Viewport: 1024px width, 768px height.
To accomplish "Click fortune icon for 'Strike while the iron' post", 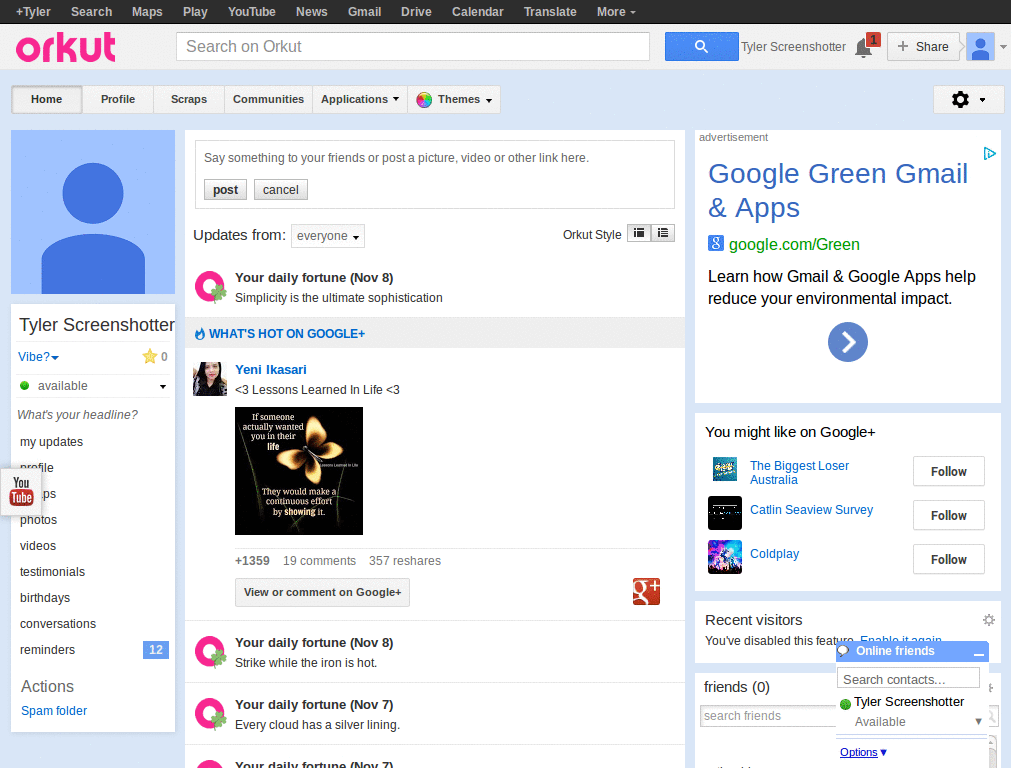I will click(210, 652).
